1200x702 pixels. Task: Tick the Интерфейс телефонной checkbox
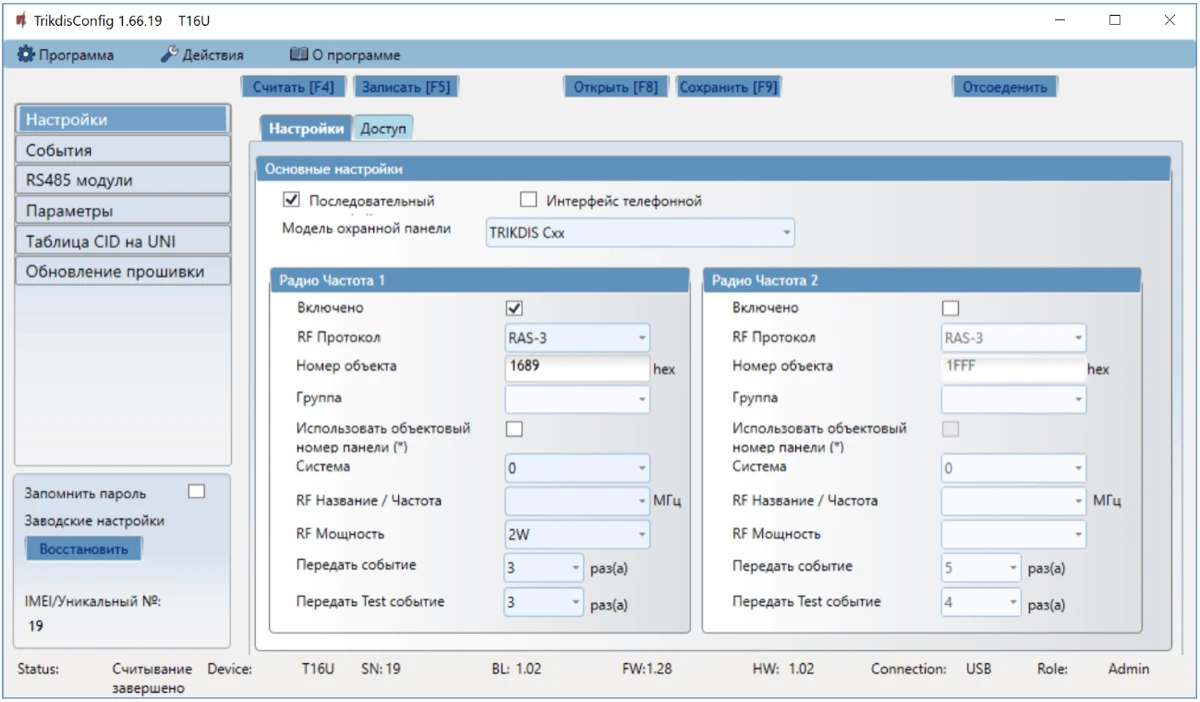pyautogui.click(x=529, y=200)
